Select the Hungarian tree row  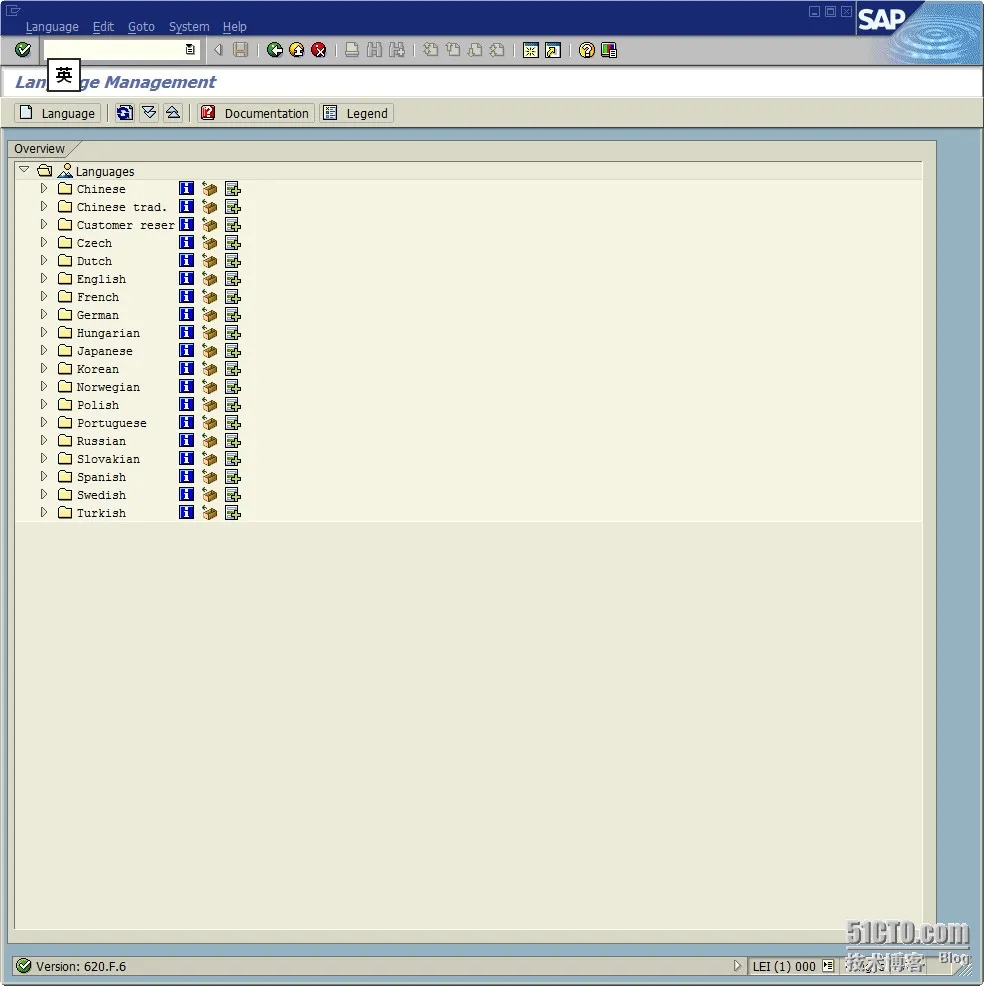(108, 333)
